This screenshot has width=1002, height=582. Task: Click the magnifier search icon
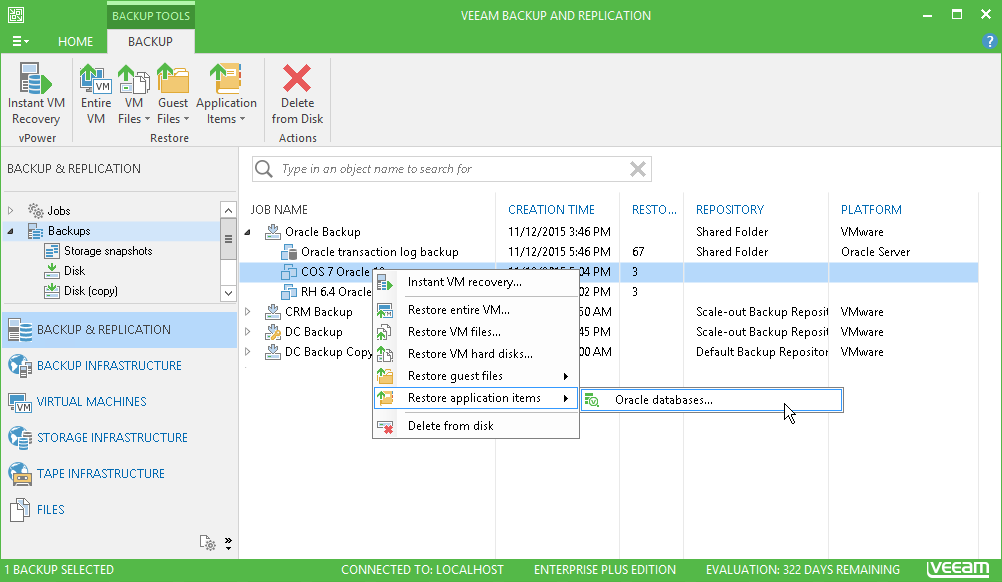(x=264, y=169)
